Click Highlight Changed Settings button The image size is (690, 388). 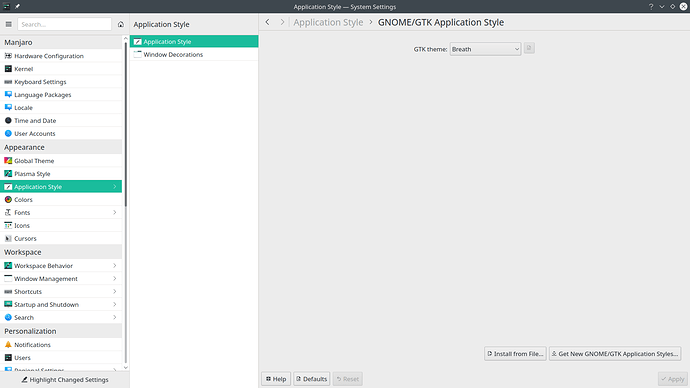65,380
